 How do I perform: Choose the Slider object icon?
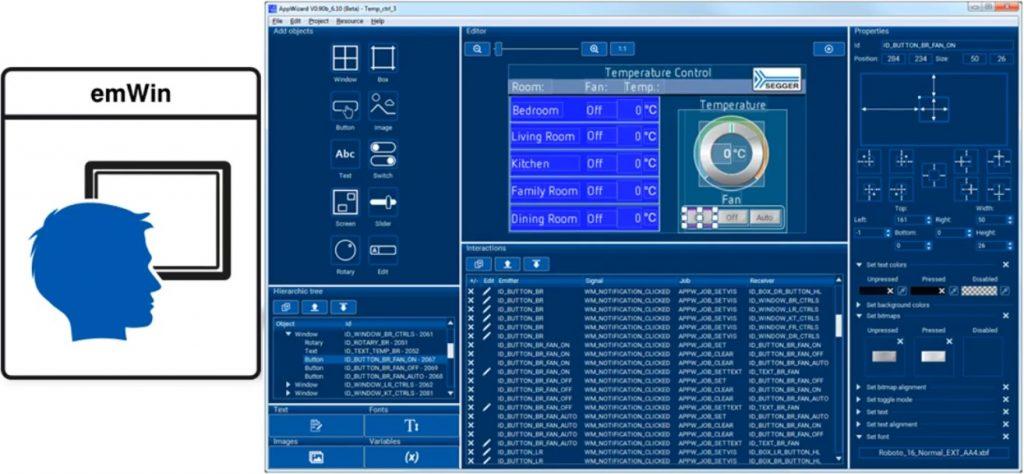[x=383, y=202]
